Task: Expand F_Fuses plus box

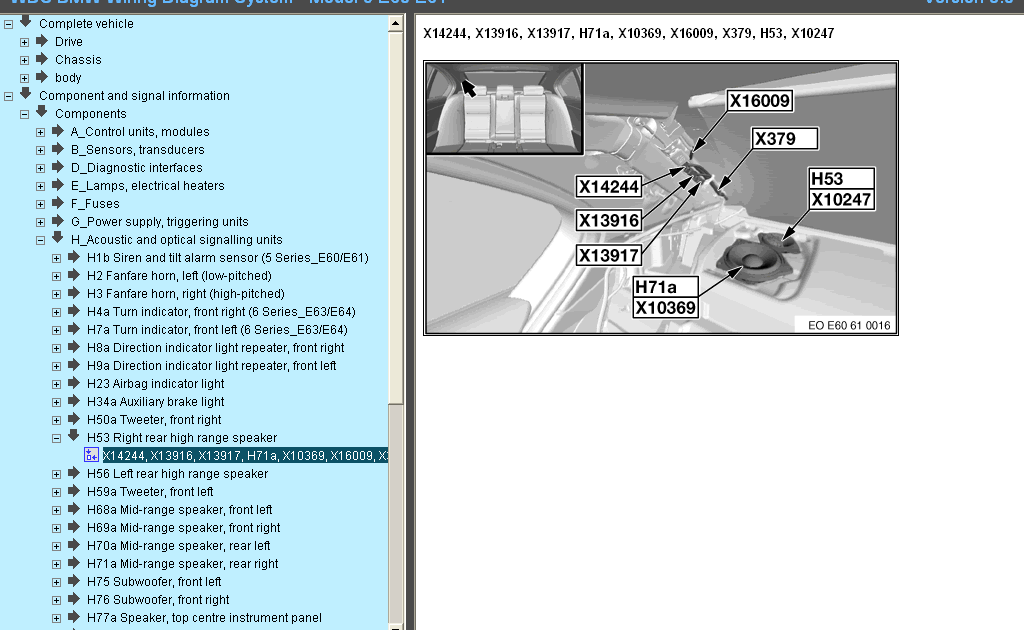Action: (40, 204)
